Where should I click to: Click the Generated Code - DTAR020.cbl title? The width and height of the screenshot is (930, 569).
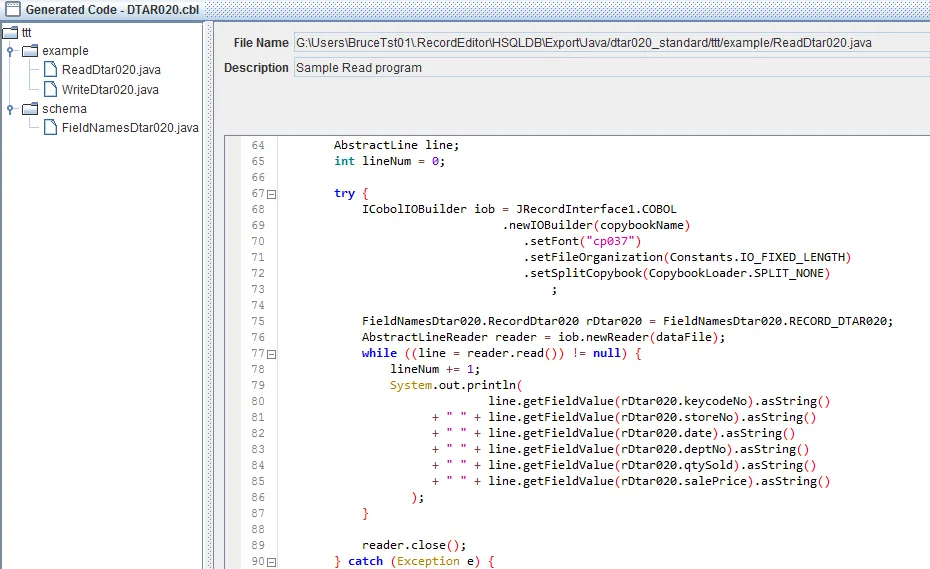coord(112,9)
